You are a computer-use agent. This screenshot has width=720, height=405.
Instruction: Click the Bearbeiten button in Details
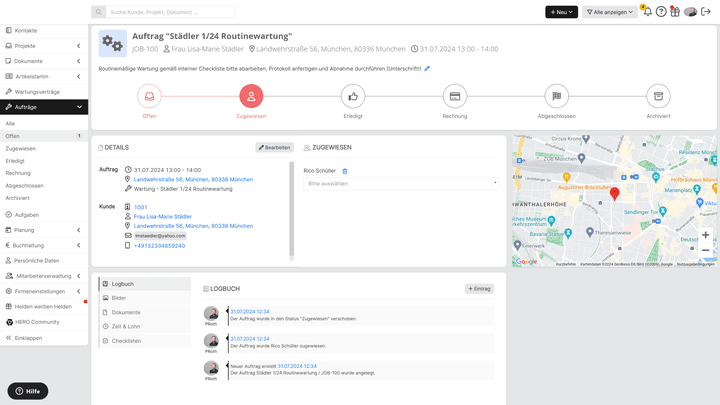click(x=273, y=147)
